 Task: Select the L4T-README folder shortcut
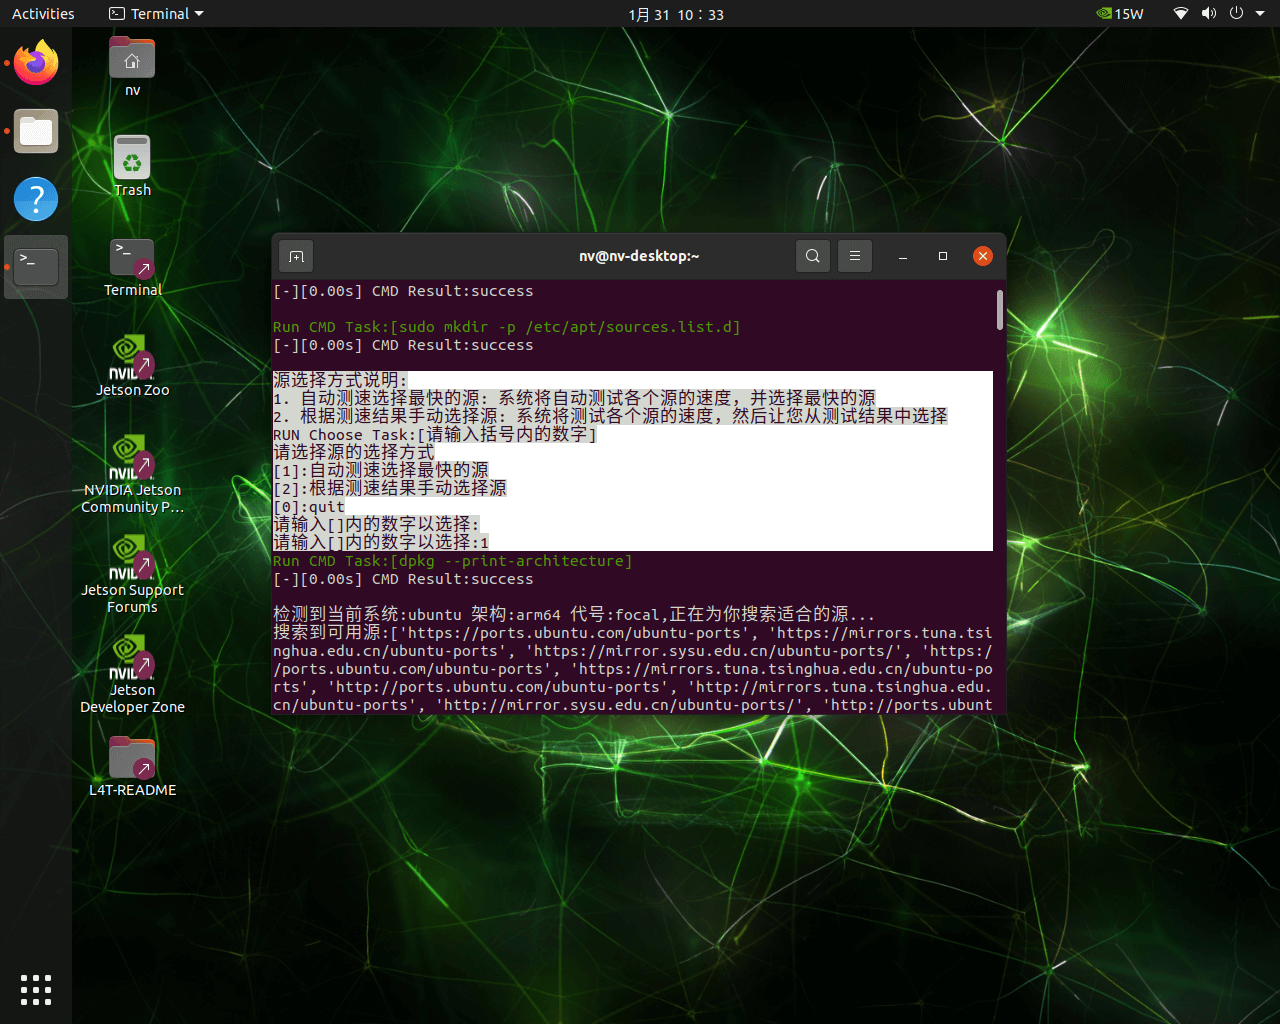tap(132, 762)
